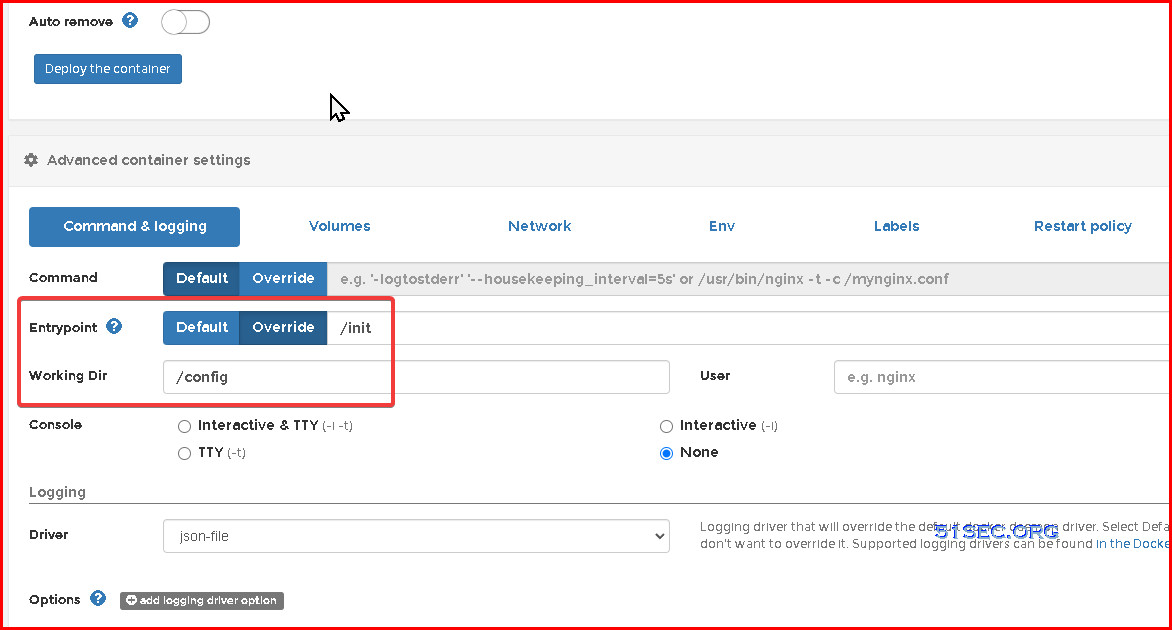The image size is (1172, 630).
Task: Switch to the Volumes tab
Action: [339, 226]
